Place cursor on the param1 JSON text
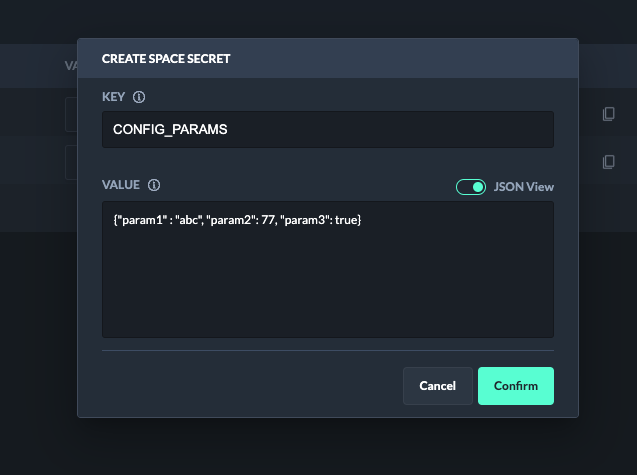This screenshot has height=475, width=637. [x=137, y=219]
